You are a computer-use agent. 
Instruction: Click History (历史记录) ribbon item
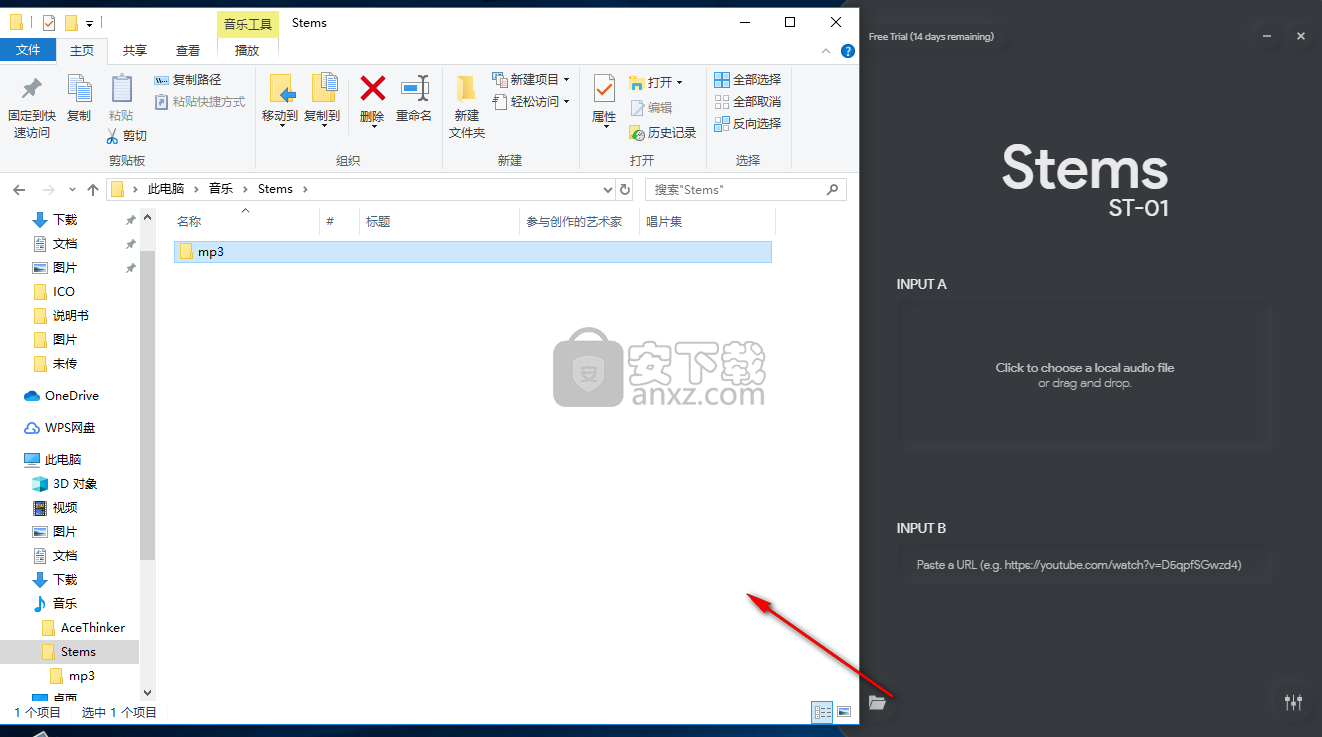pos(662,133)
